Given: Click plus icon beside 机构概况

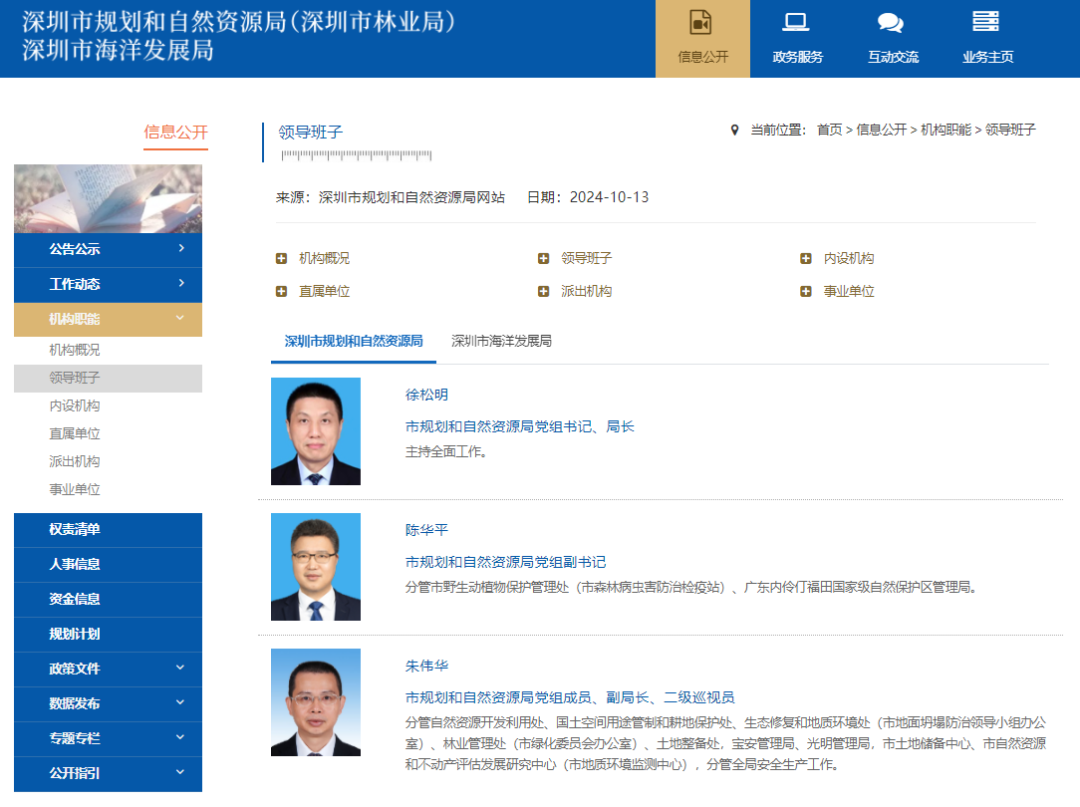Looking at the screenshot, I should pyautogui.click(x=281, y=259).
